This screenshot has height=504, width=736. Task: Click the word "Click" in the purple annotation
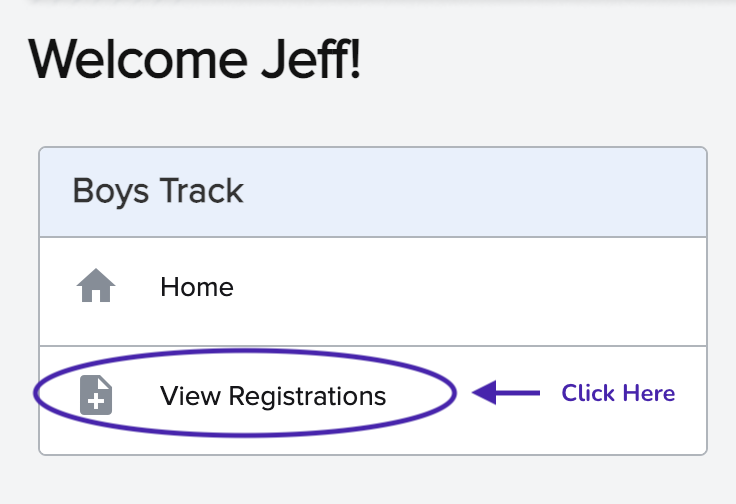588,393
